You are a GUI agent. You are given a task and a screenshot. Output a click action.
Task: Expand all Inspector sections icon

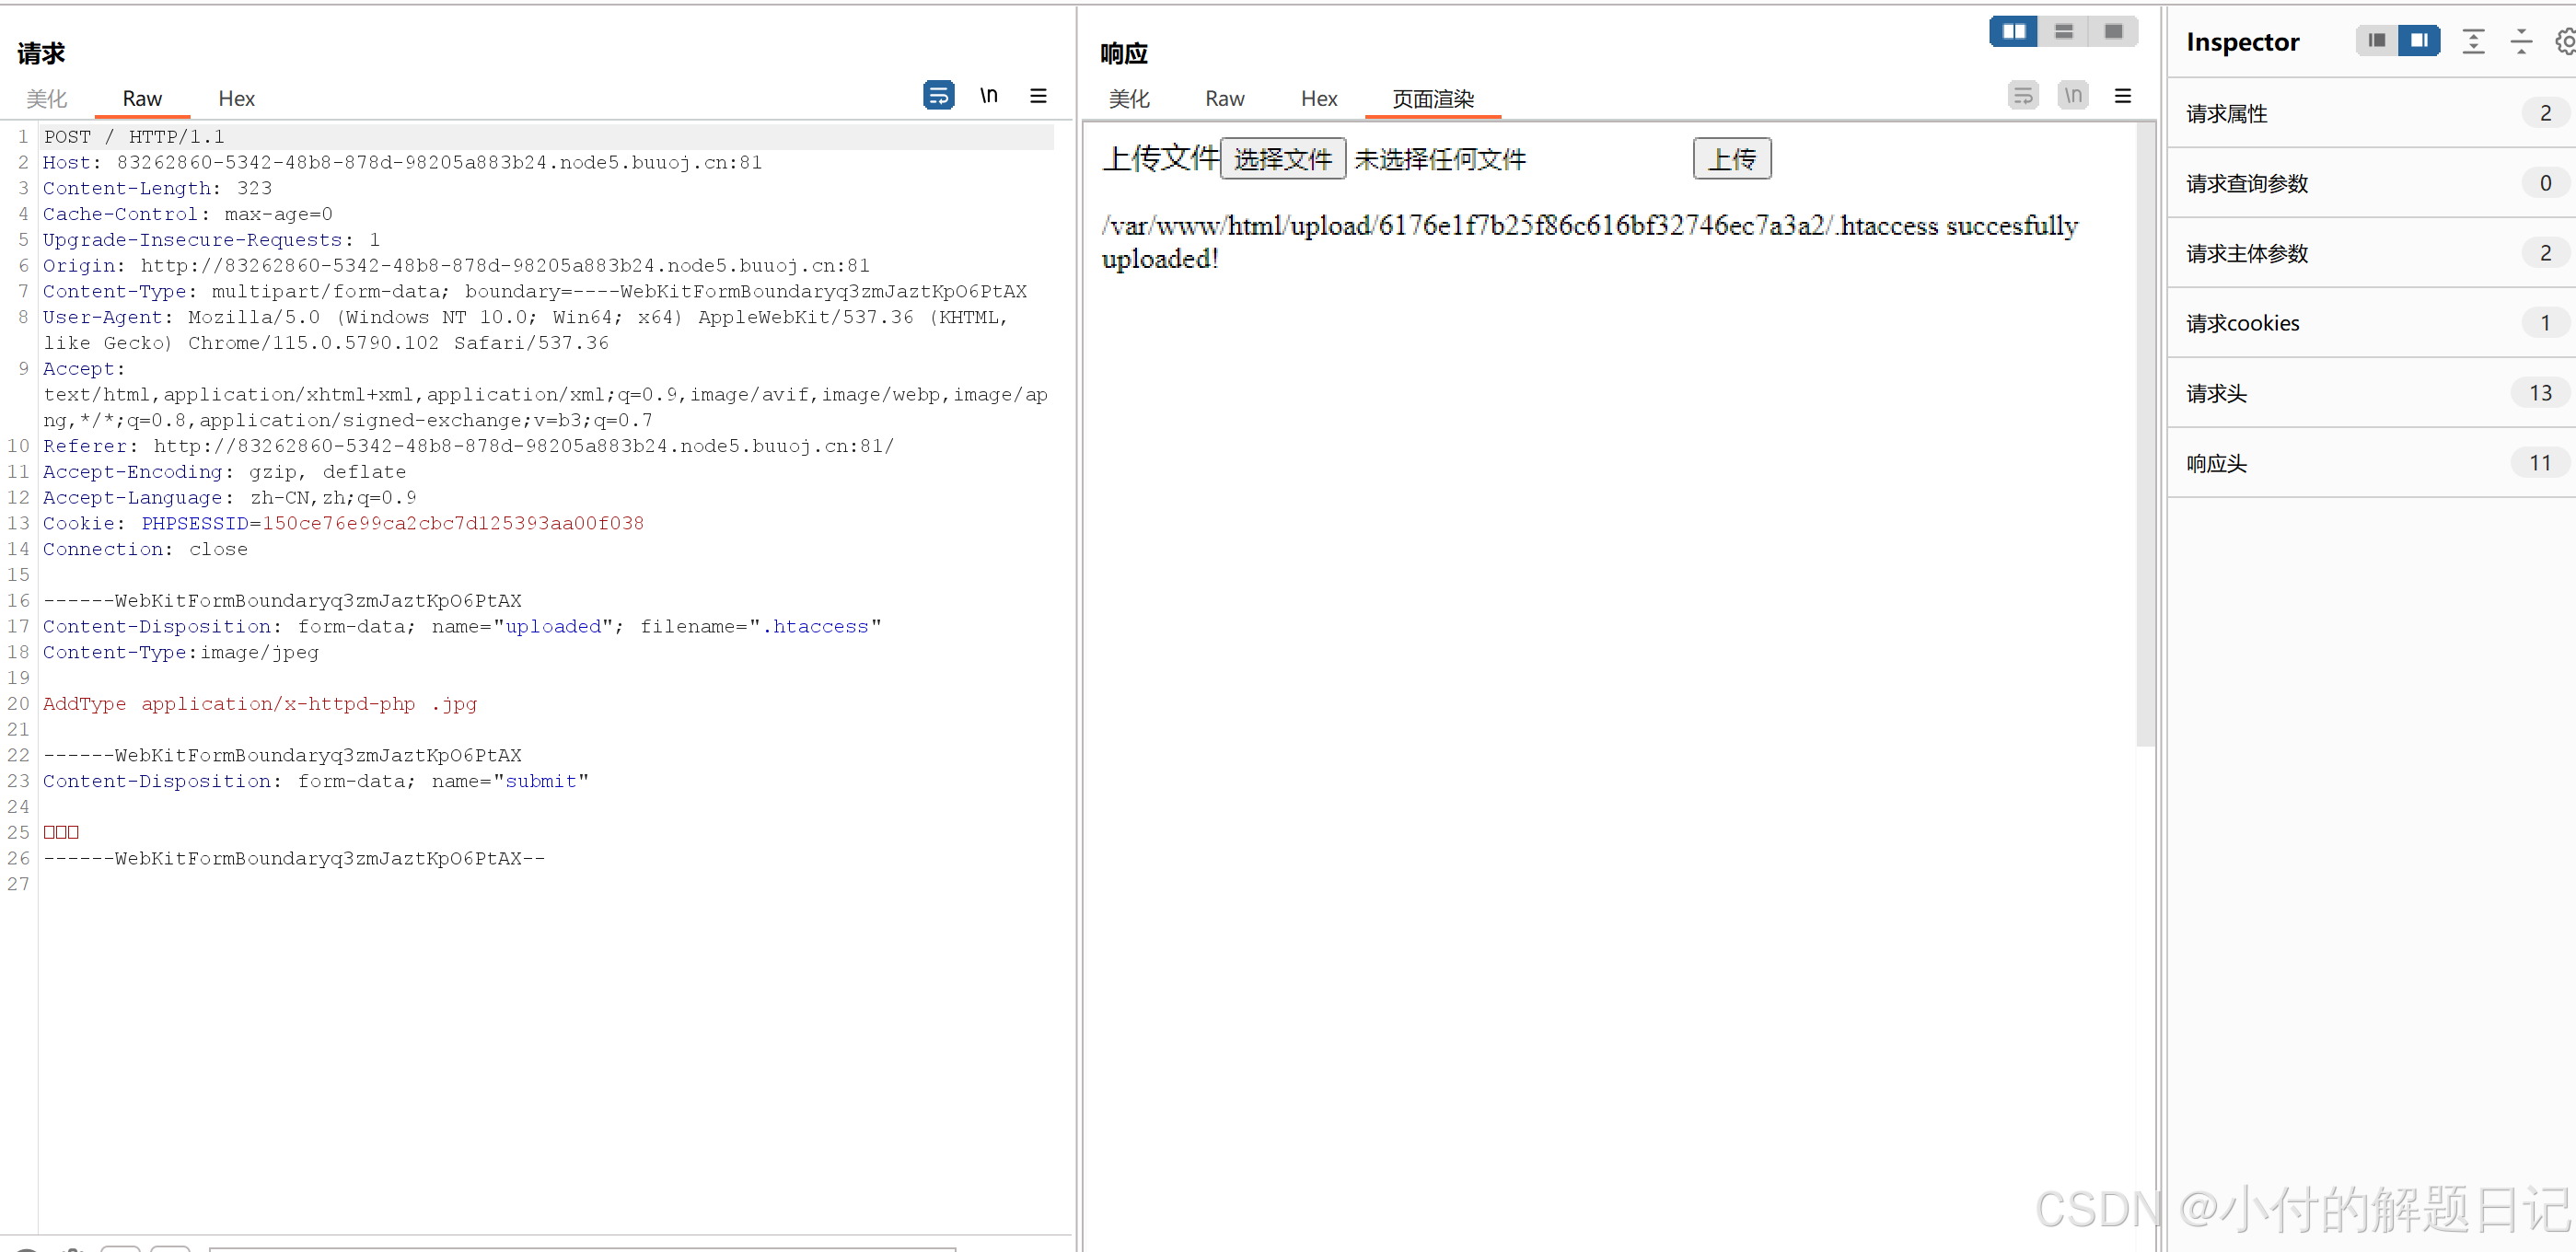tap(2472, 41)
